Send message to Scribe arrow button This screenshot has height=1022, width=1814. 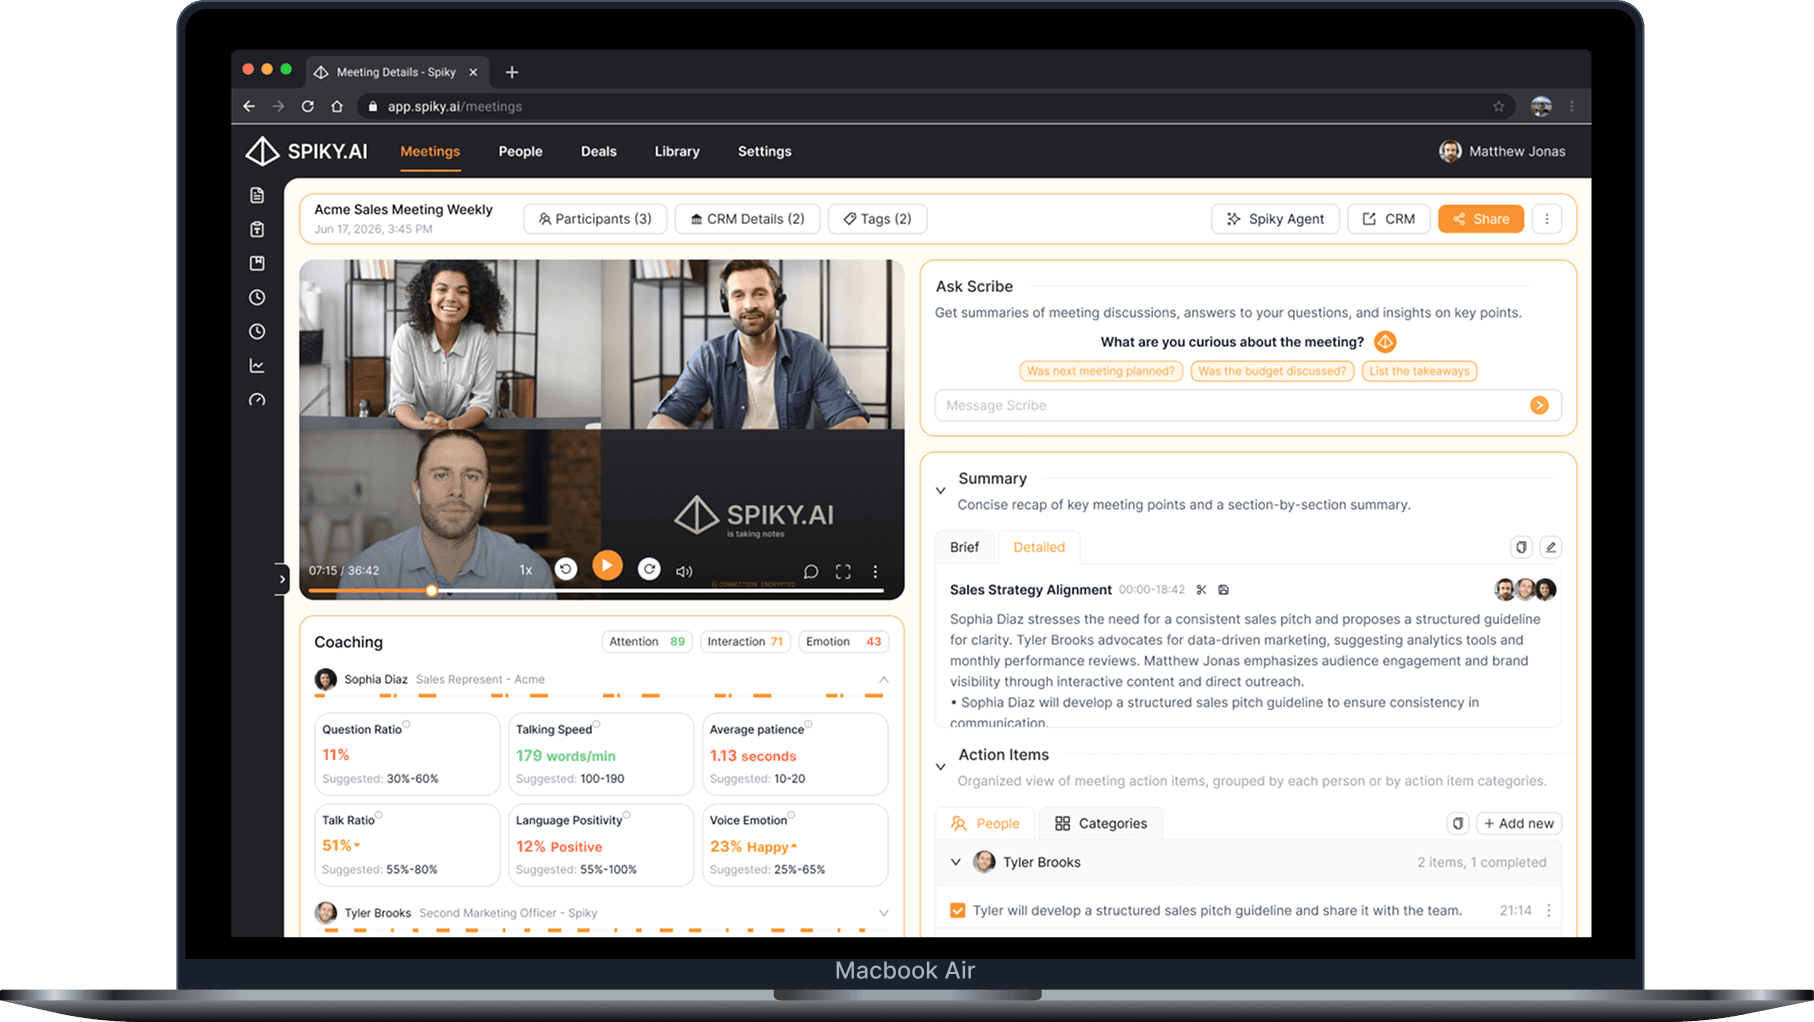tap(1539, 405)
